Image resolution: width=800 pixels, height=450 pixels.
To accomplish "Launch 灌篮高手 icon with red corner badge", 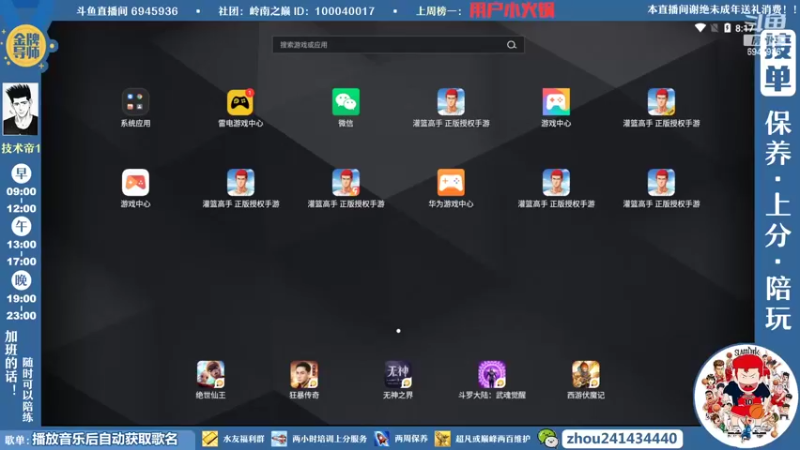I will 345,183.
